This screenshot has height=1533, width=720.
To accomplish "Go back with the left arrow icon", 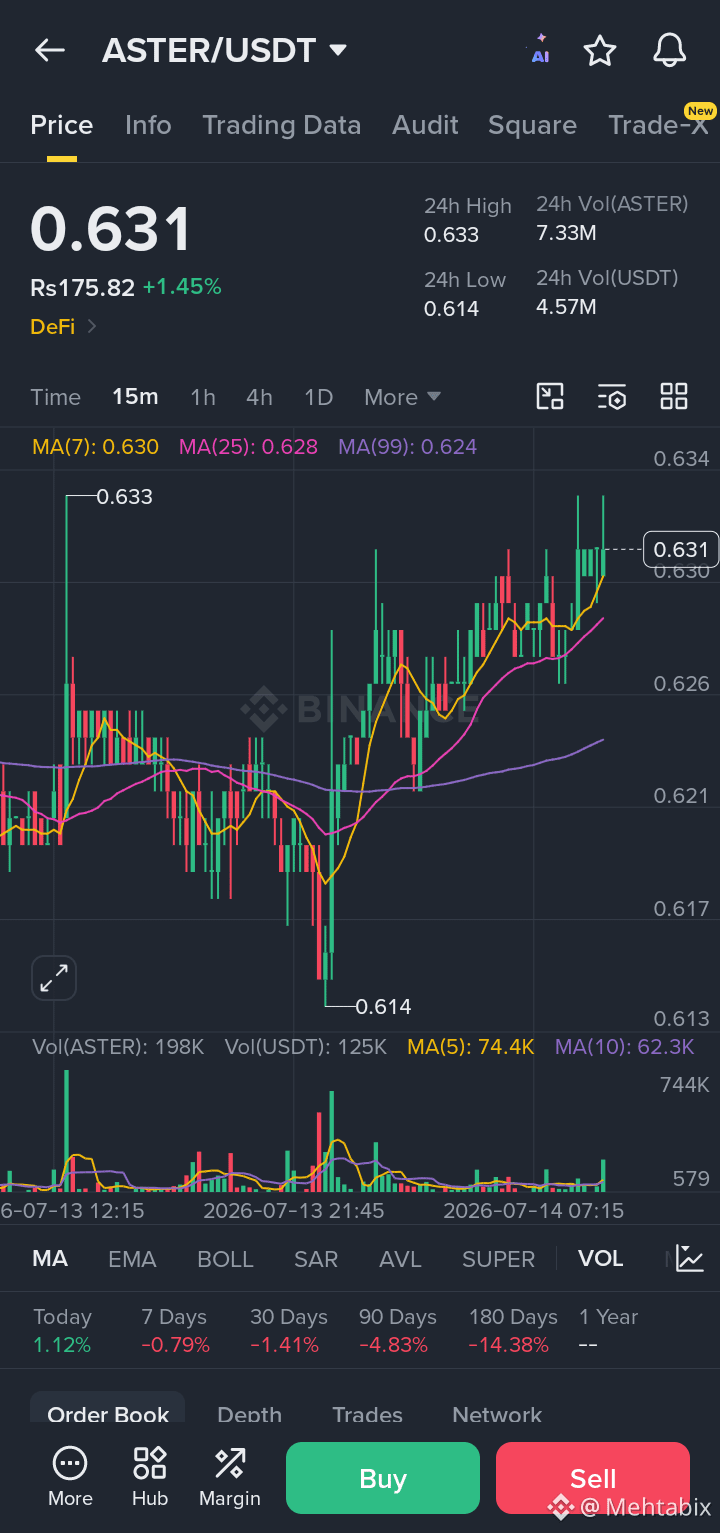I will (x=49, y=50).
